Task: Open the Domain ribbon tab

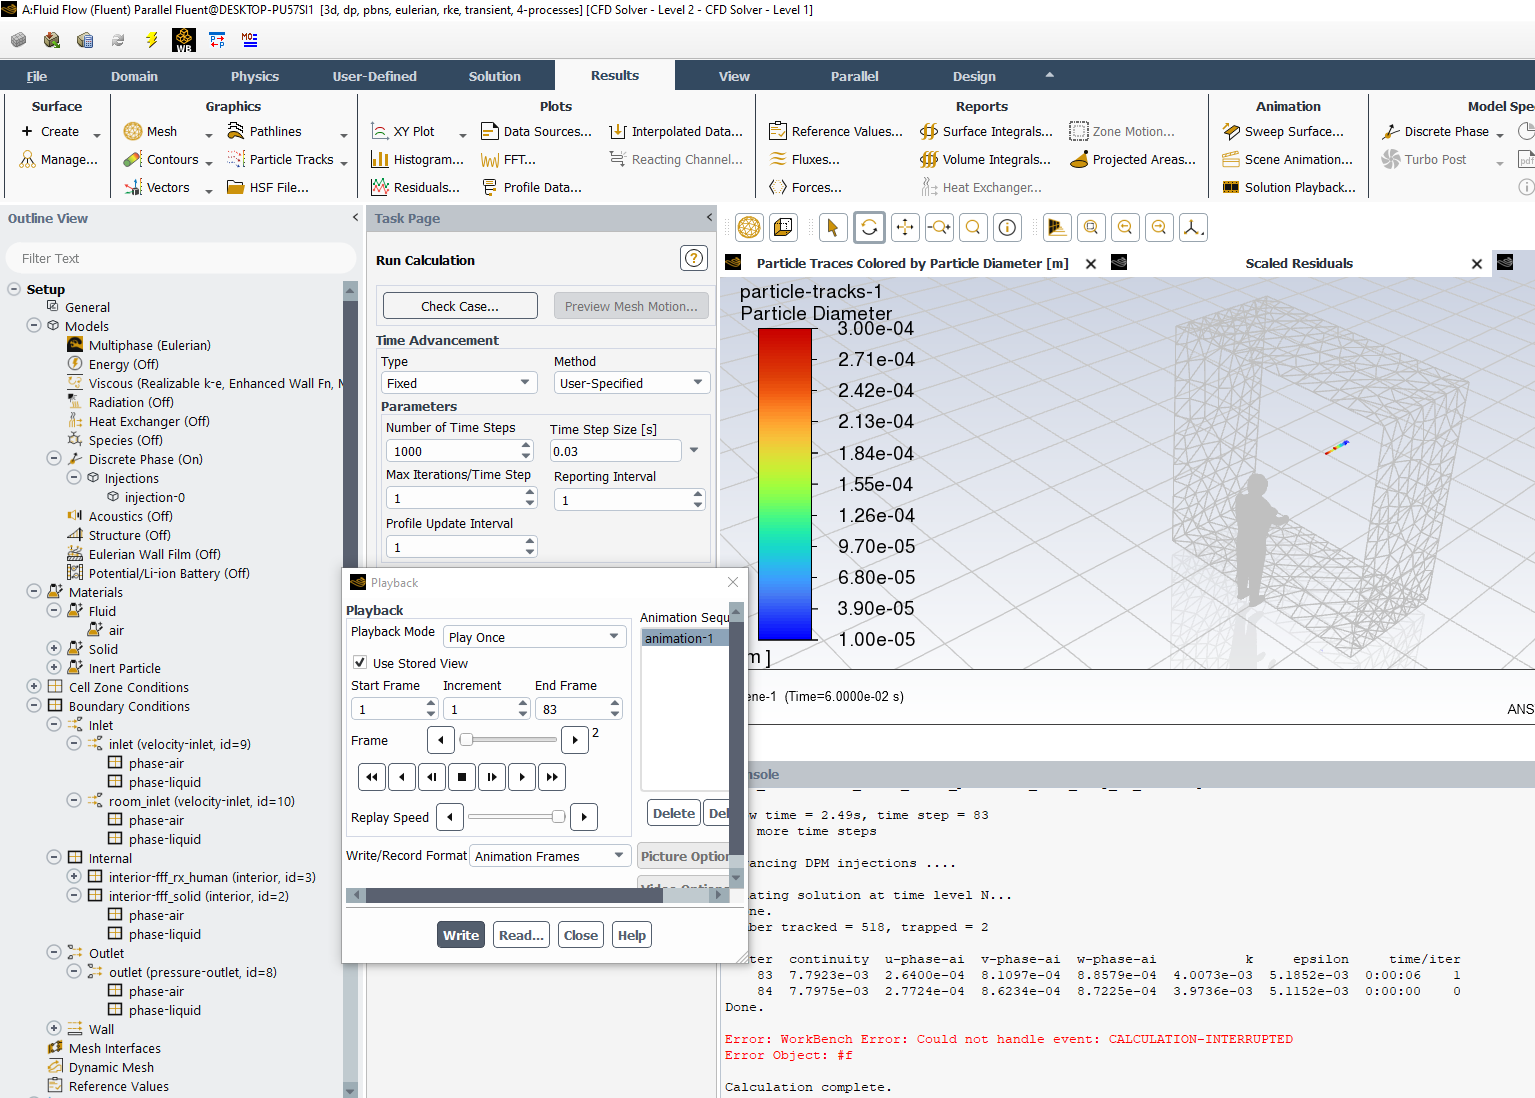Action: point(134,76)
